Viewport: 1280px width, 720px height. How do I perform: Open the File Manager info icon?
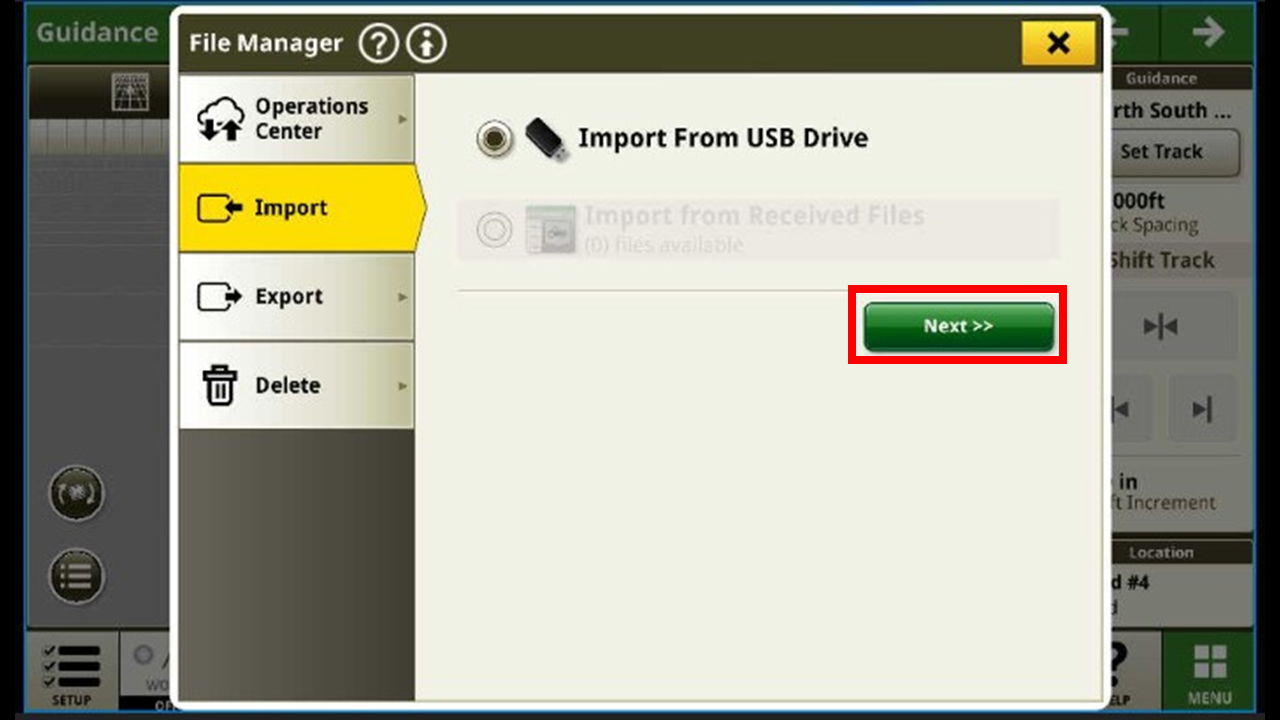click(x=427, y=43)
